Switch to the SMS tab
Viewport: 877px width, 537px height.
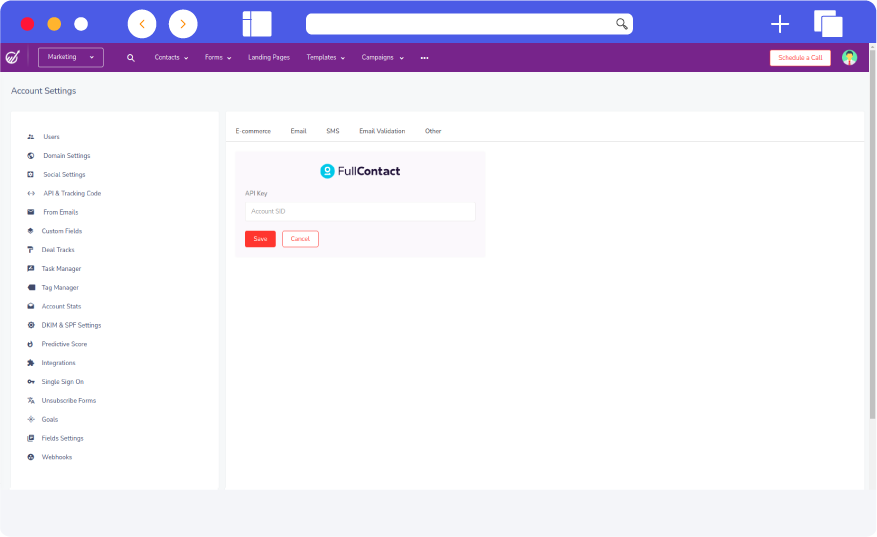(x=333, y=131)
